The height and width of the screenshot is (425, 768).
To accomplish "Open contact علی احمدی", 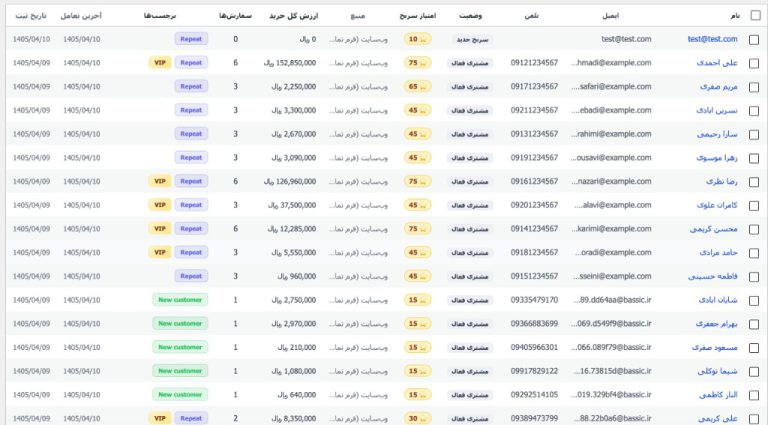I will pos(717,63).
